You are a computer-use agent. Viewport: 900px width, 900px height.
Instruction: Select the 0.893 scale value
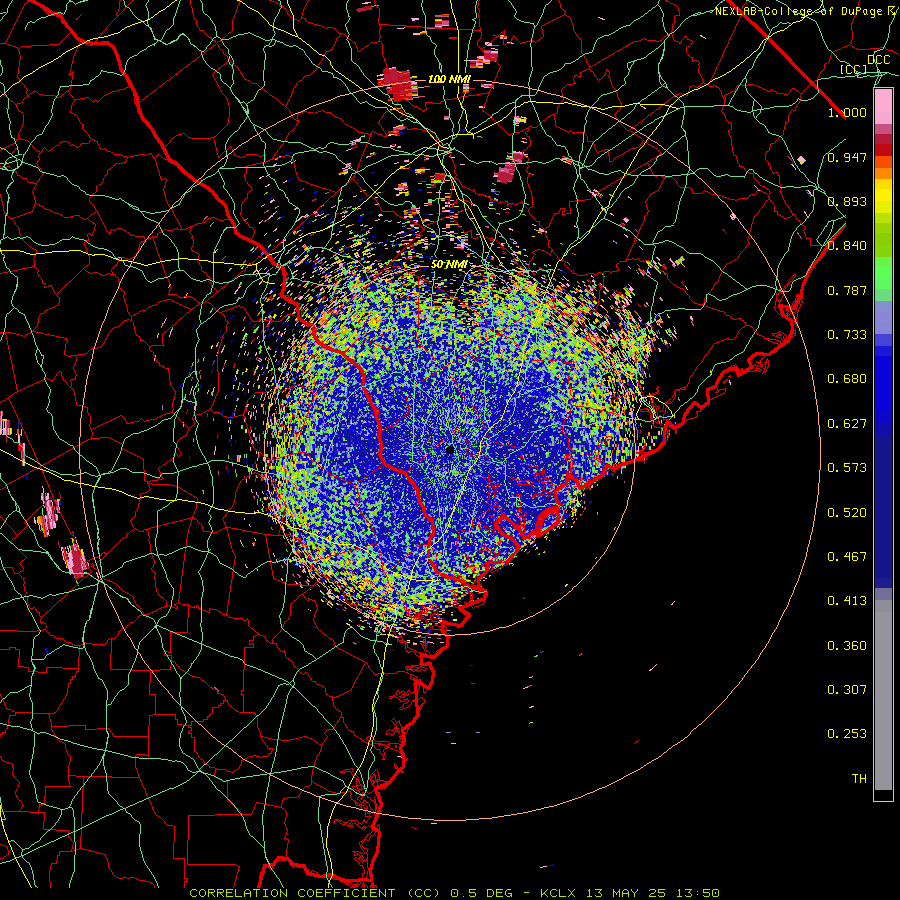(x=847, y=201)
